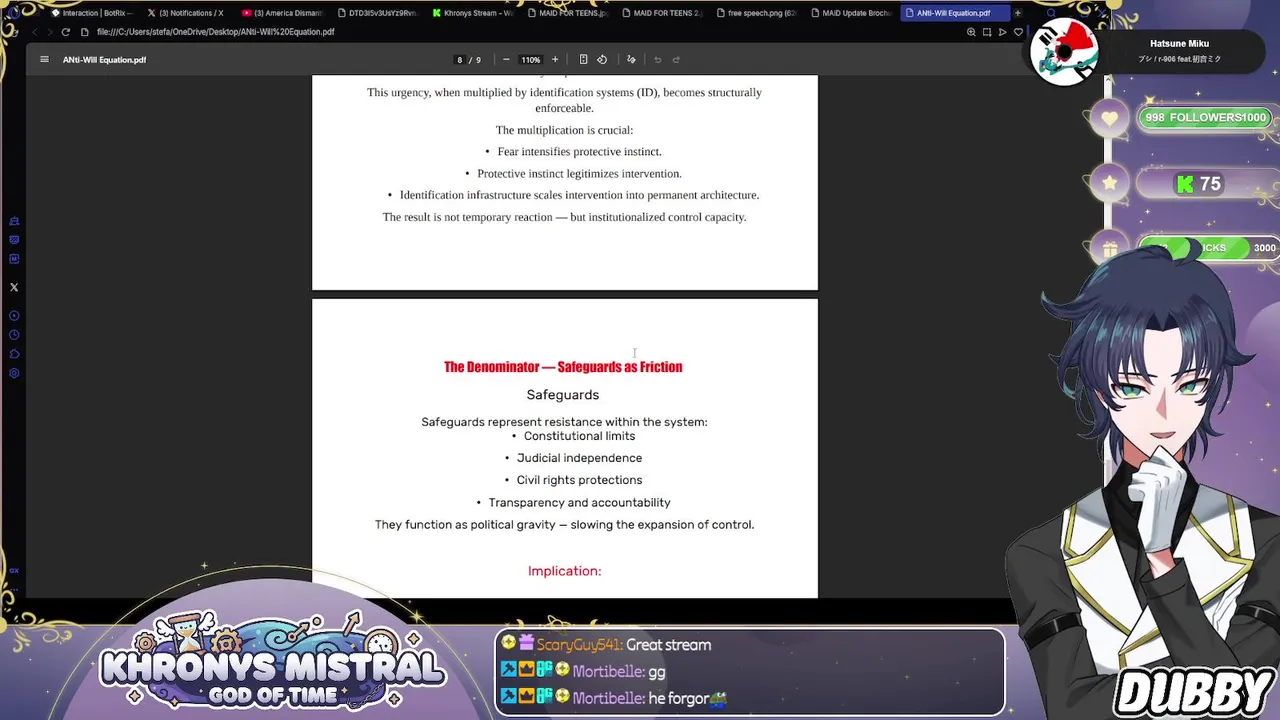
Task: Reload the page in the browser
Action: click(66, 32)
